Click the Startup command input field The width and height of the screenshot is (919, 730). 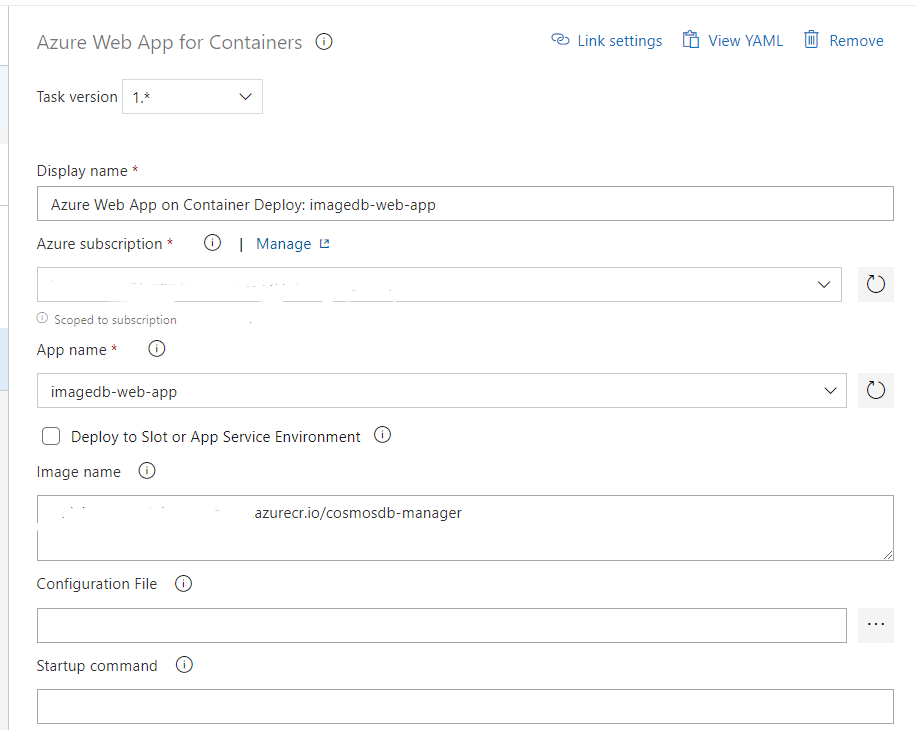[x=465, y=706]
